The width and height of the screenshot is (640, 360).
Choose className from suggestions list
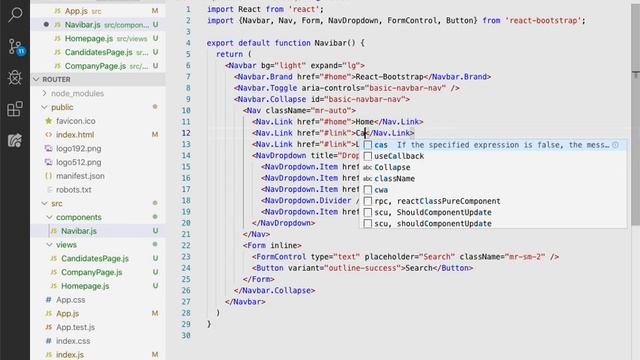493,179
